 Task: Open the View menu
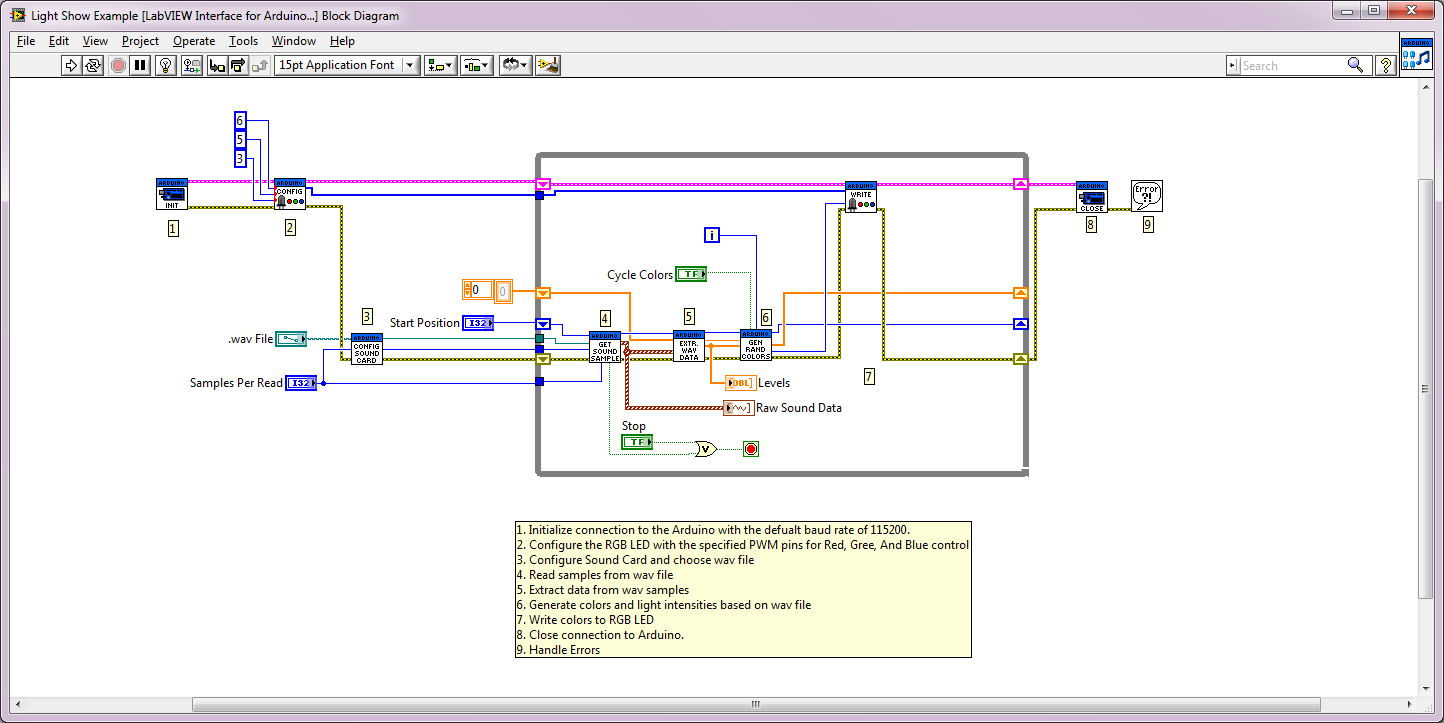(x=95, y=41)
